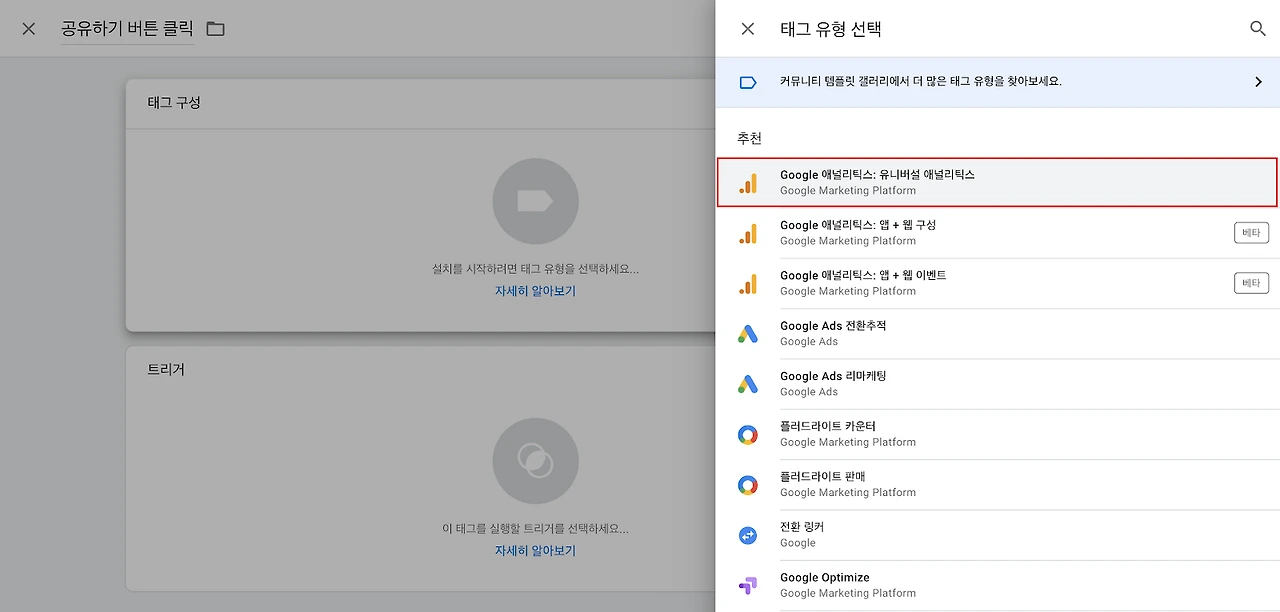This screenshot has height=612, width=1280.
Task: Open the folder icon beside tag name
Action: click(x=215, y=29)
